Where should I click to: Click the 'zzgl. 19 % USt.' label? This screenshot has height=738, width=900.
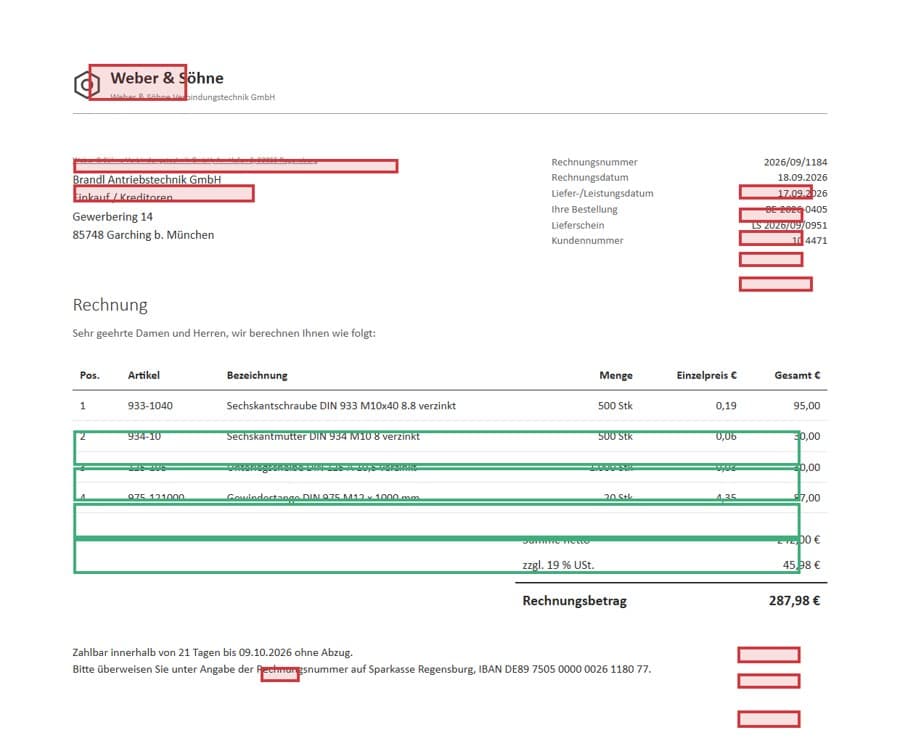[558, 565]
